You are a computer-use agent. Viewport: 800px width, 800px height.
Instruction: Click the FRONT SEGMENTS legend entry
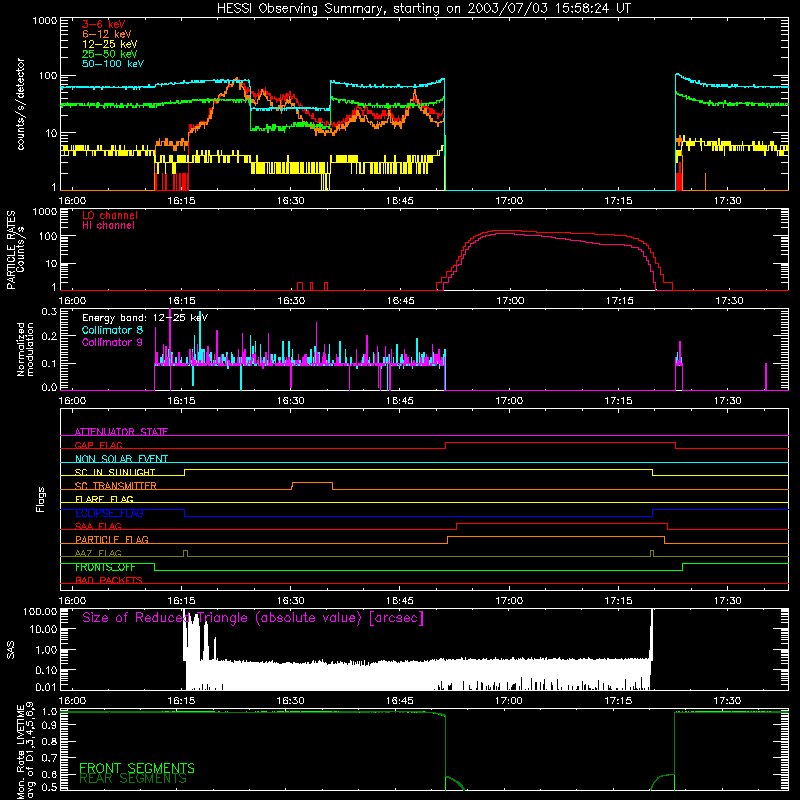(137, 768)
